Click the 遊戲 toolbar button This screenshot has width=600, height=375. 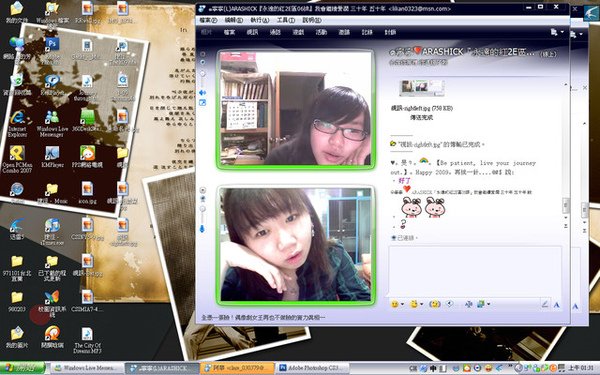[x=298, y=32]
